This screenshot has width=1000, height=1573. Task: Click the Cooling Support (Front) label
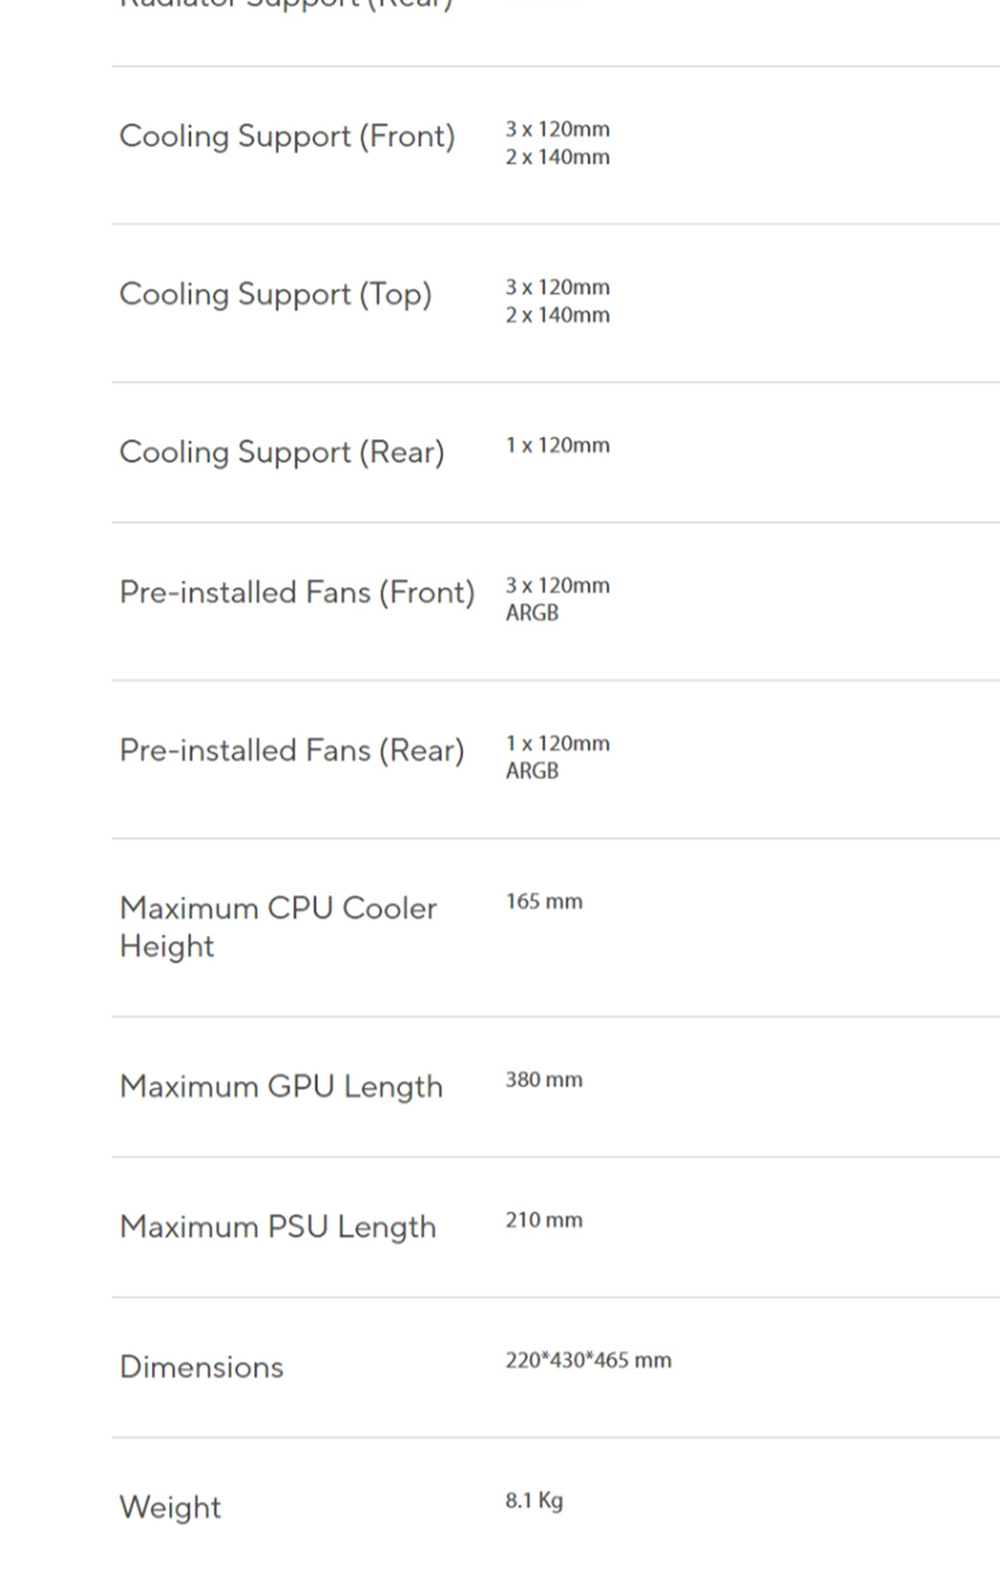click(x=287, y=136)
